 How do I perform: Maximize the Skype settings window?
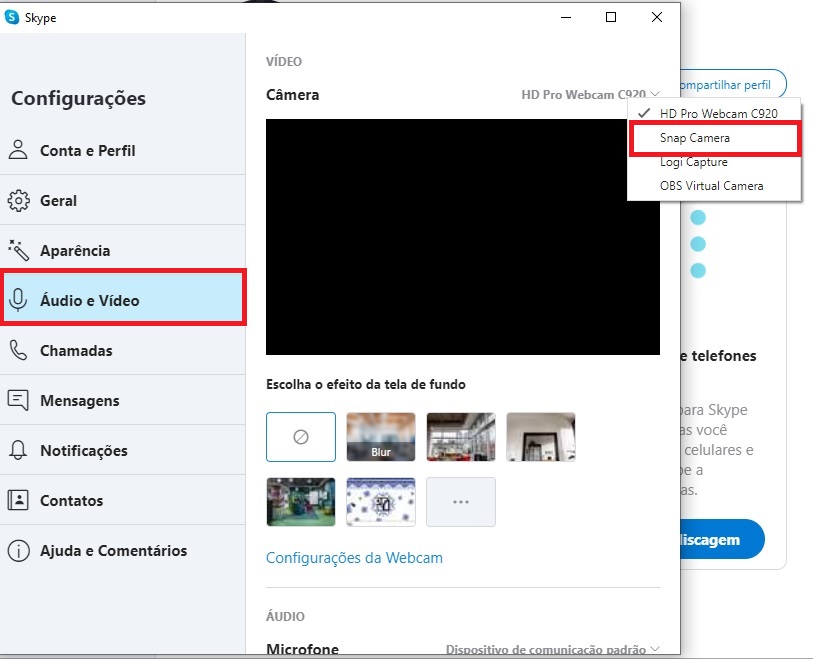611,17
